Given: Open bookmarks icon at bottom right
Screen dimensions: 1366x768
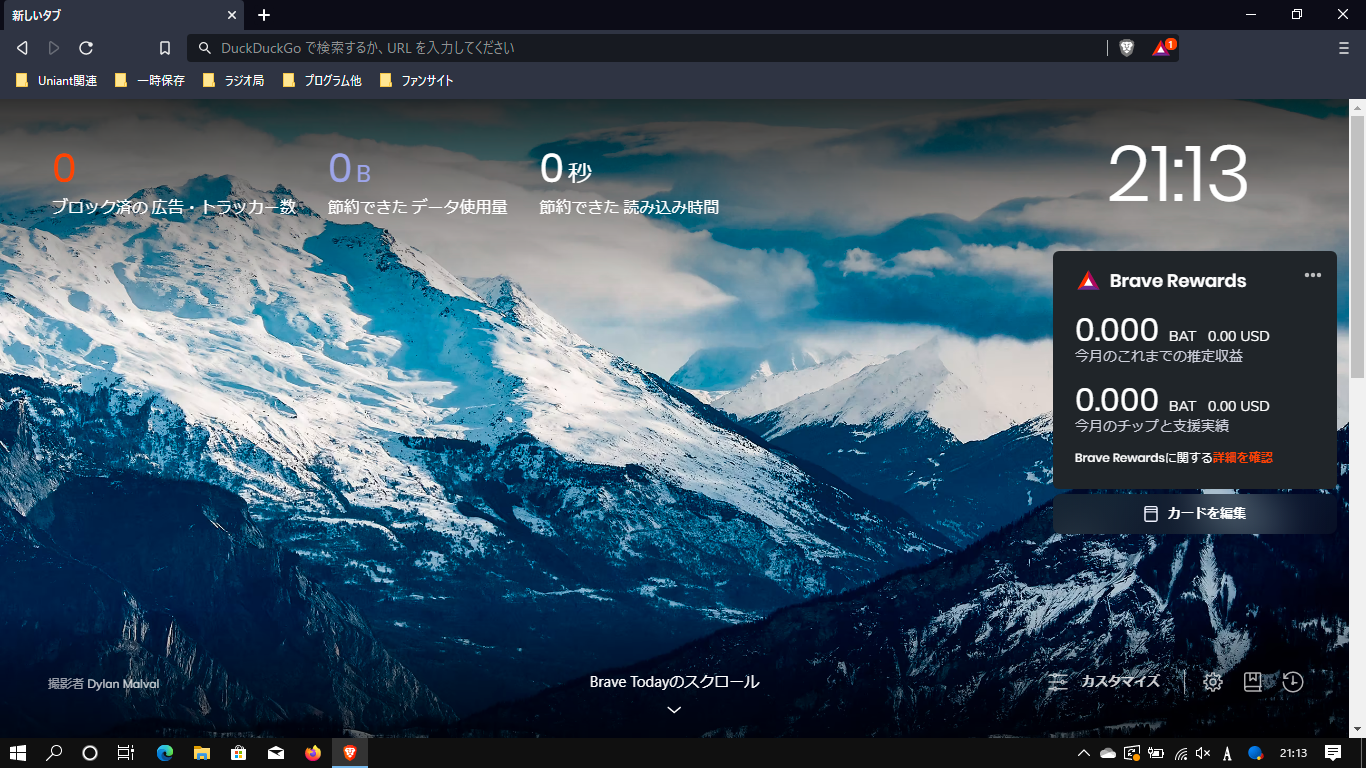Looking at the screenshot, I should 1252,682.
